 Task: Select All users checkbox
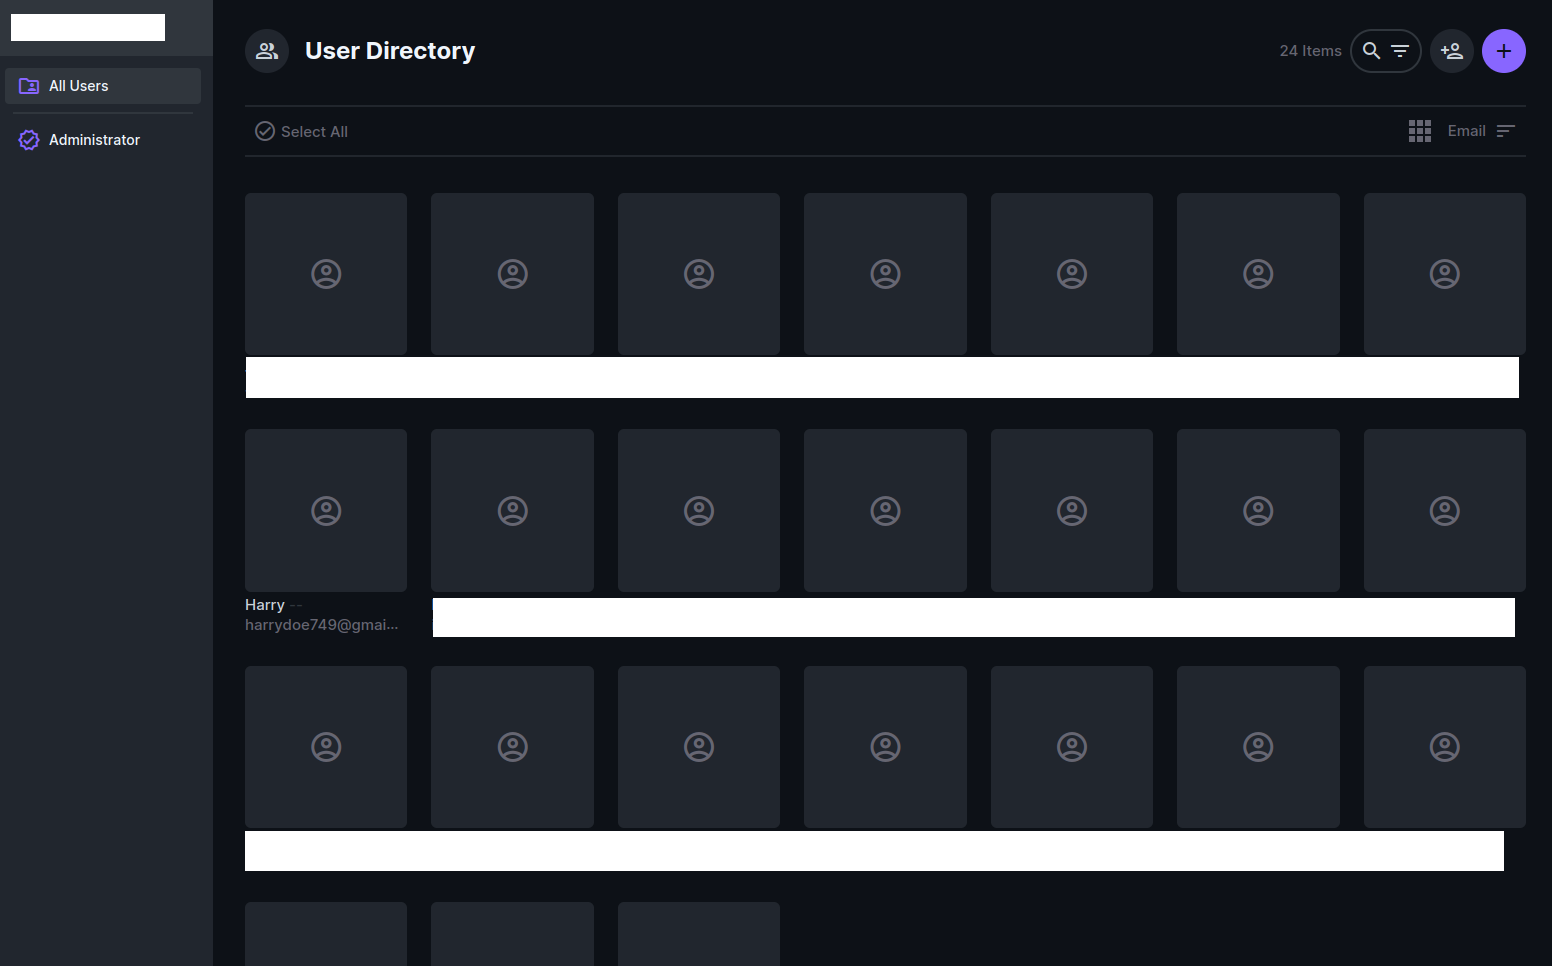coord(302,131)
